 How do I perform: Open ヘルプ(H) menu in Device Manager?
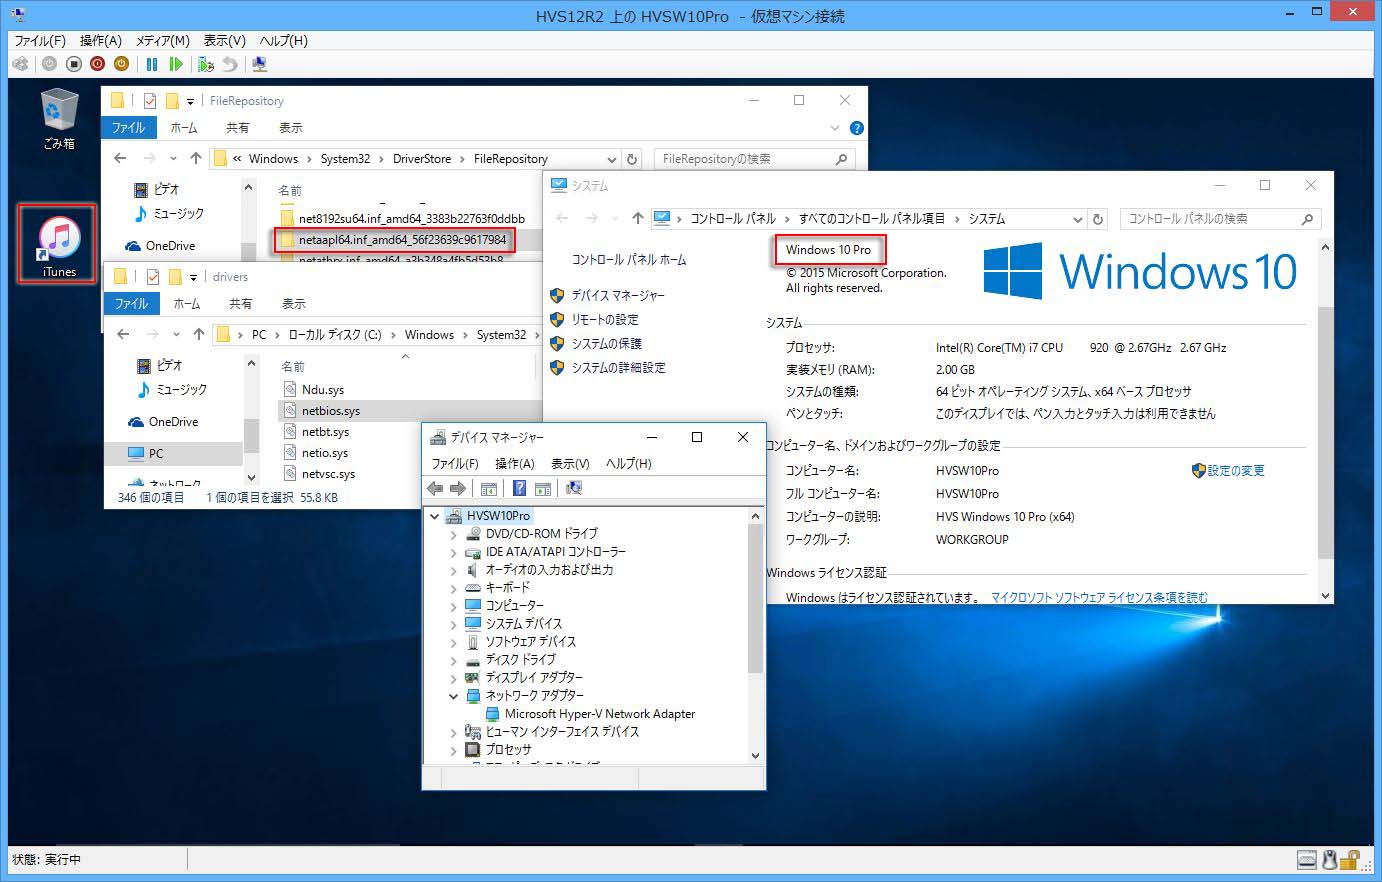[x=629, y=464]
